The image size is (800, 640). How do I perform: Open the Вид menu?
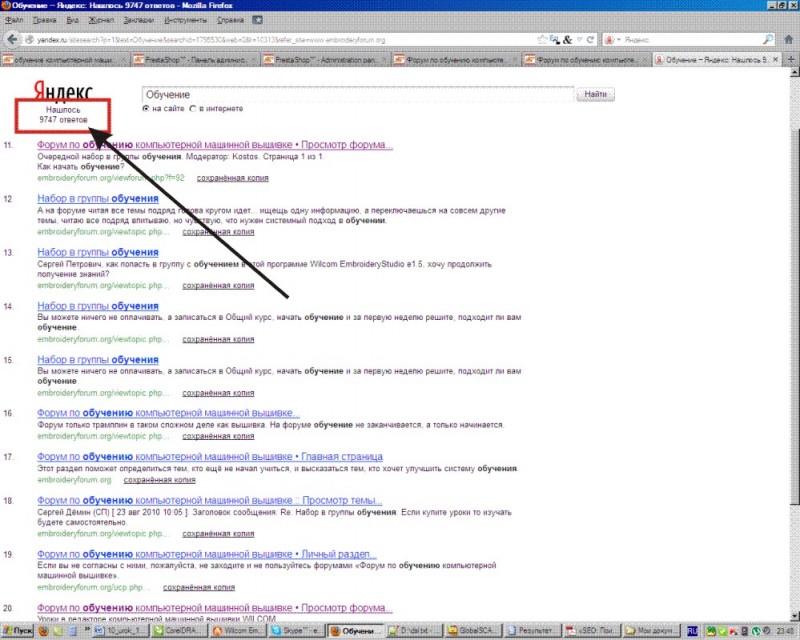coord(72,20)
